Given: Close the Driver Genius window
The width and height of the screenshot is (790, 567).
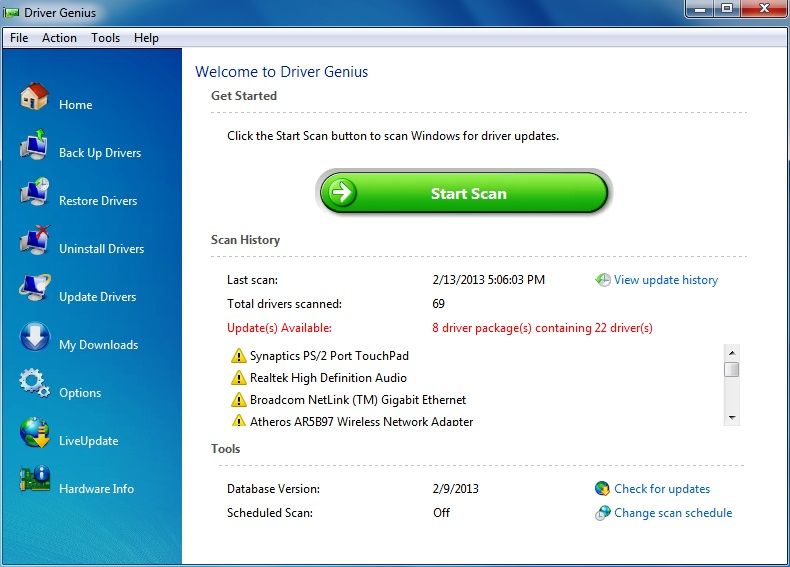Looking at the screenshot, I should coord(764,9).
